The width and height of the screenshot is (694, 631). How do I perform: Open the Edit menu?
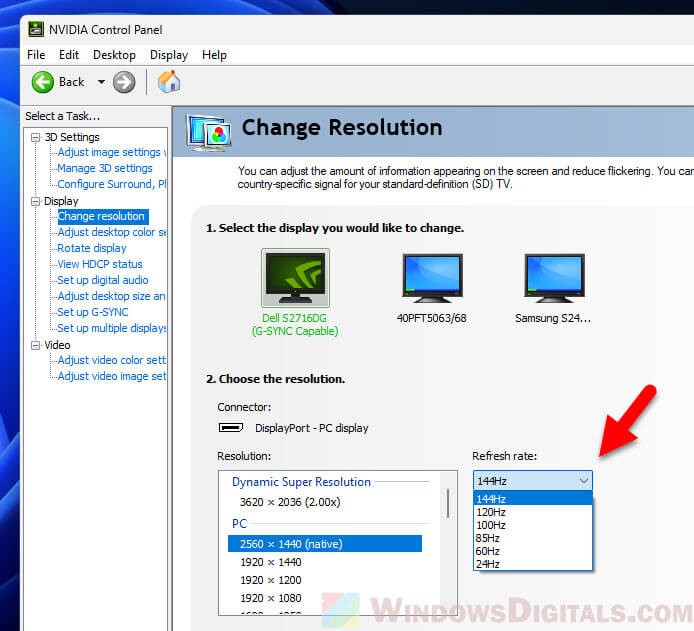(x=69, y=55)
